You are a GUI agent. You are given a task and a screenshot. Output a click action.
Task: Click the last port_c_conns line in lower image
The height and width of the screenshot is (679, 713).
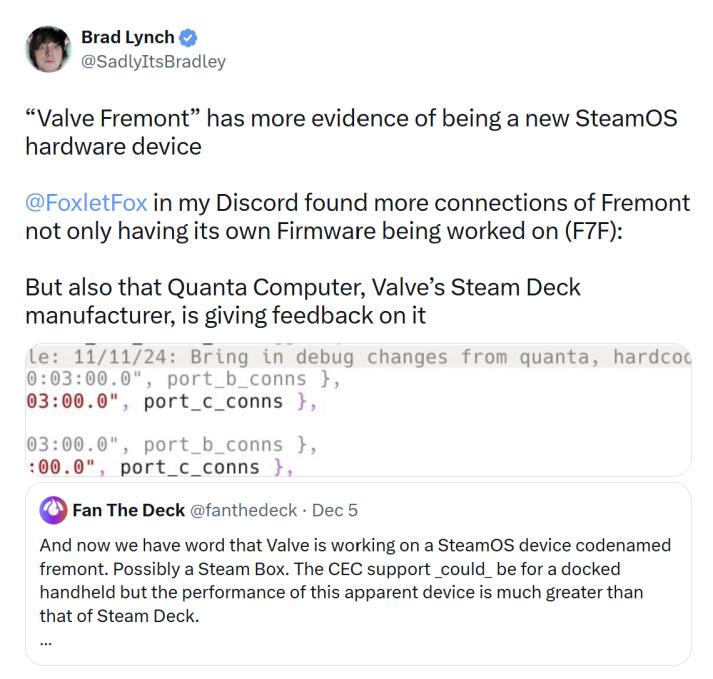(160, 467)
